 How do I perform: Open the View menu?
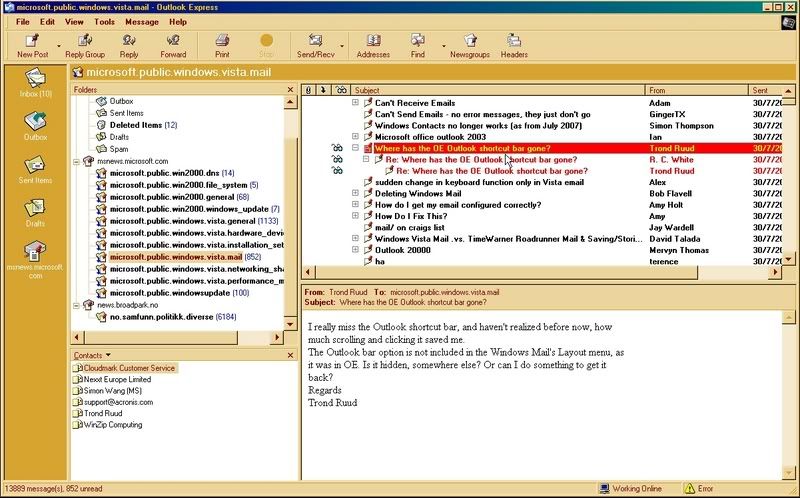(74, 22)
